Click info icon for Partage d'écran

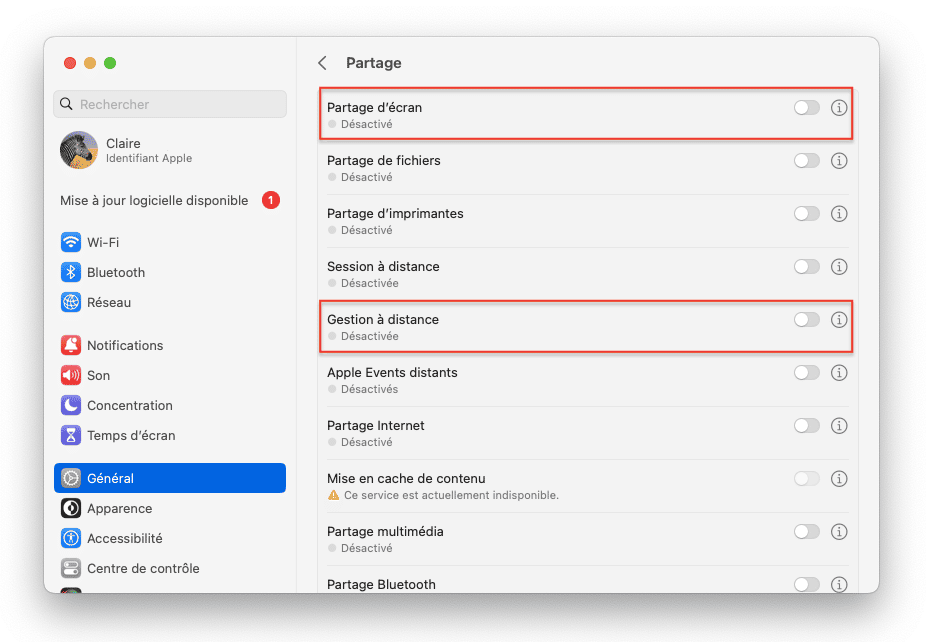point(839,107)
